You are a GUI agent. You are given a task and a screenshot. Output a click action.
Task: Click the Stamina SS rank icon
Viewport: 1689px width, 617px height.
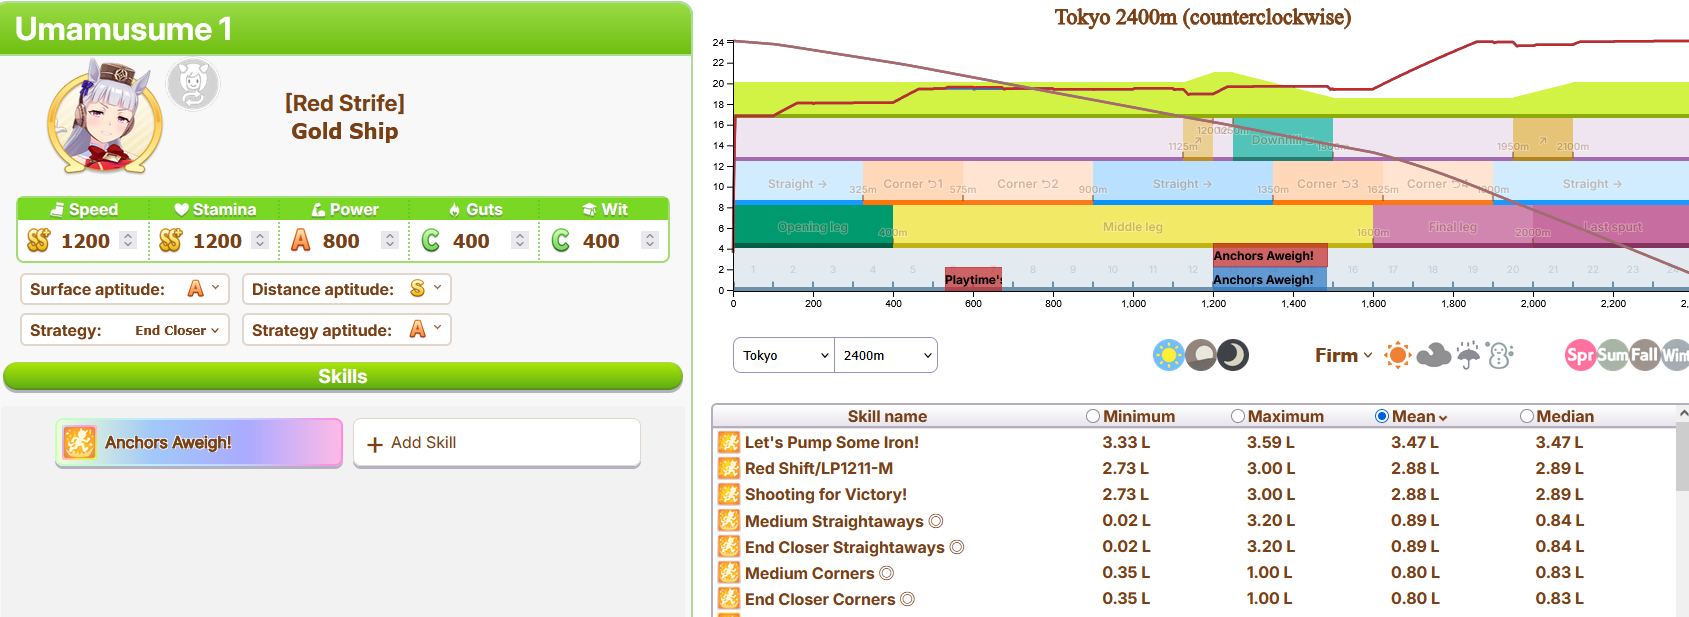[x=170, y=240]
